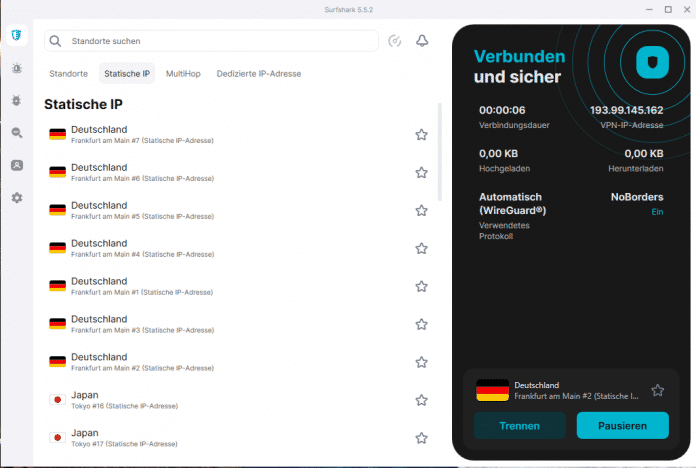
Task: Open the Surfshark VPN shield tab in sidebar
Action: point(17,35)
